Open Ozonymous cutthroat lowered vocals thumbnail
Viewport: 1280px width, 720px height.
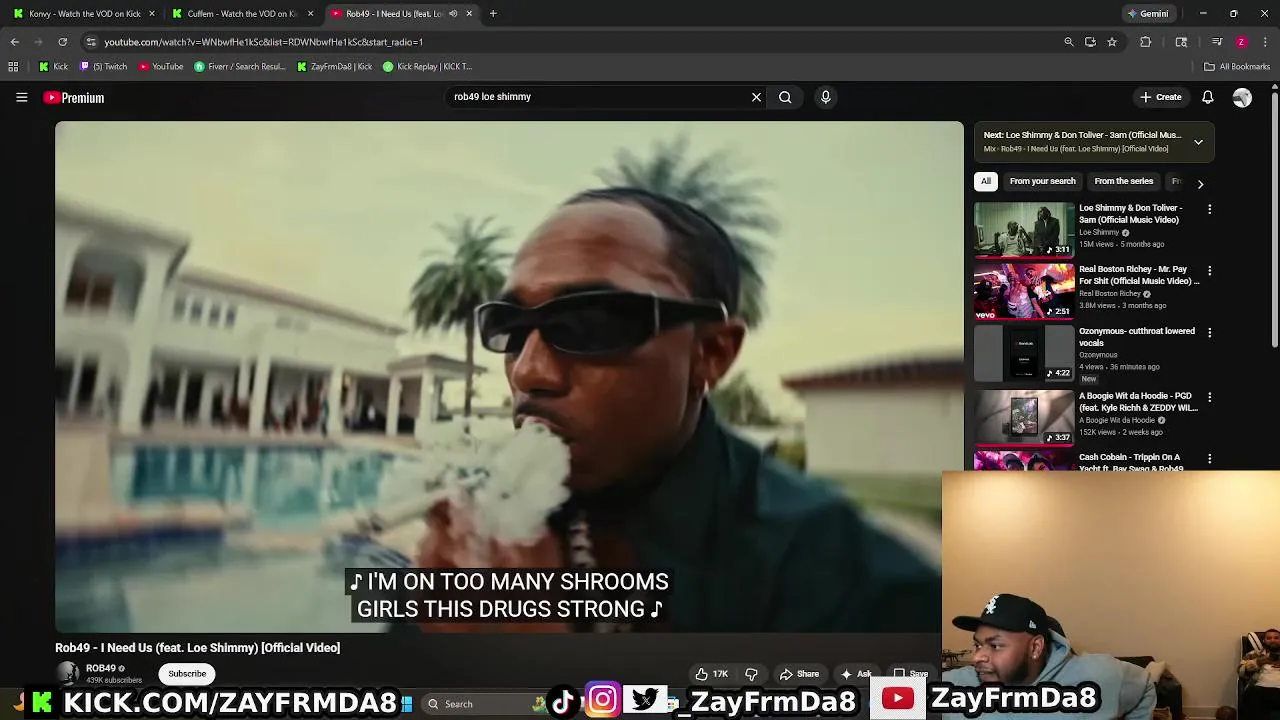point(1024,354)
